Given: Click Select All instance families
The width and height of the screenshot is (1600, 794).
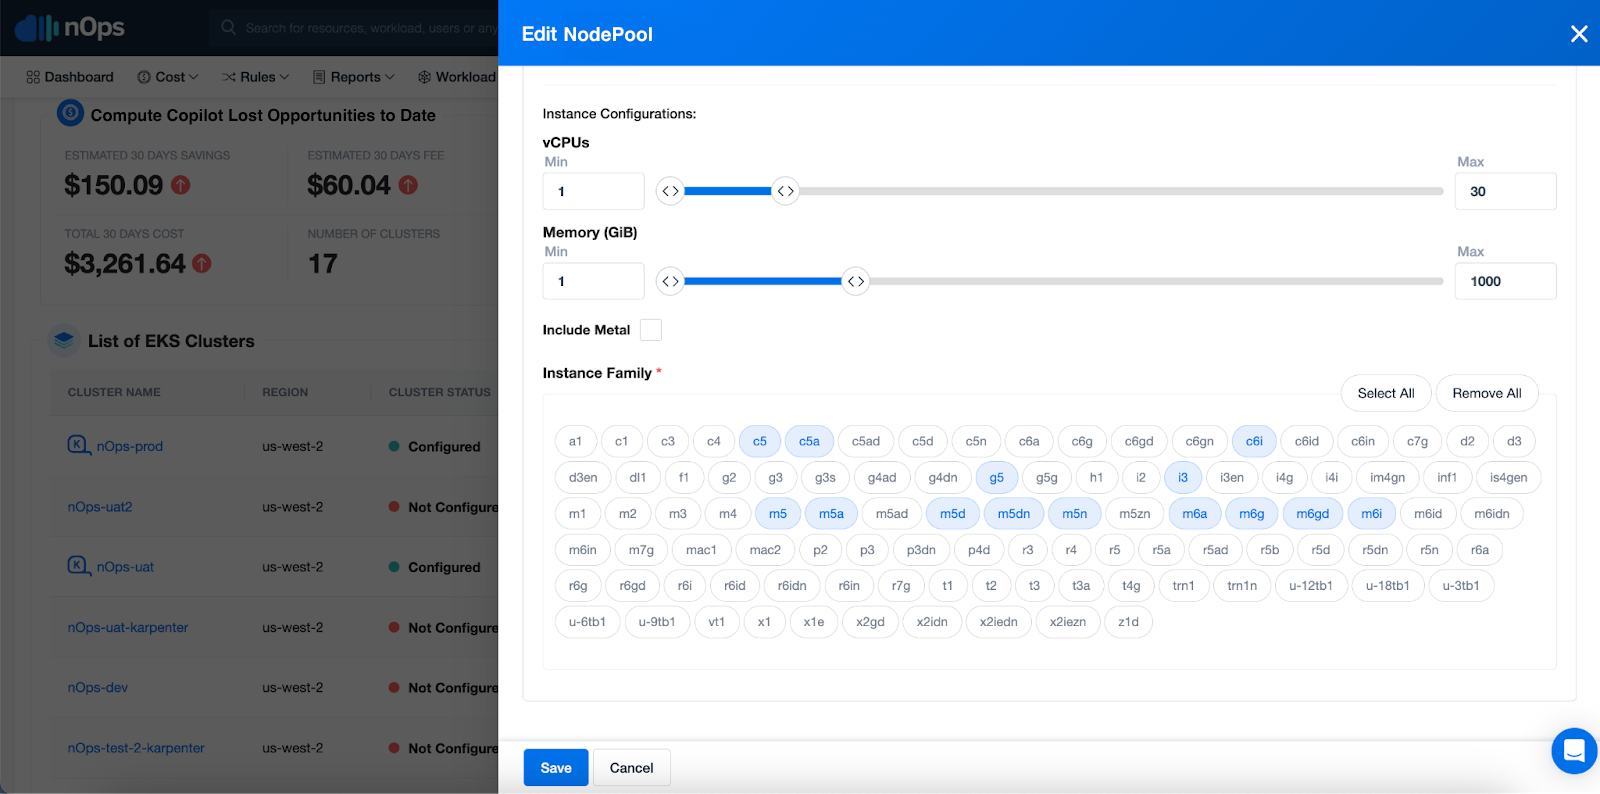Looking at the screenshot, I should coord(1386,393).
